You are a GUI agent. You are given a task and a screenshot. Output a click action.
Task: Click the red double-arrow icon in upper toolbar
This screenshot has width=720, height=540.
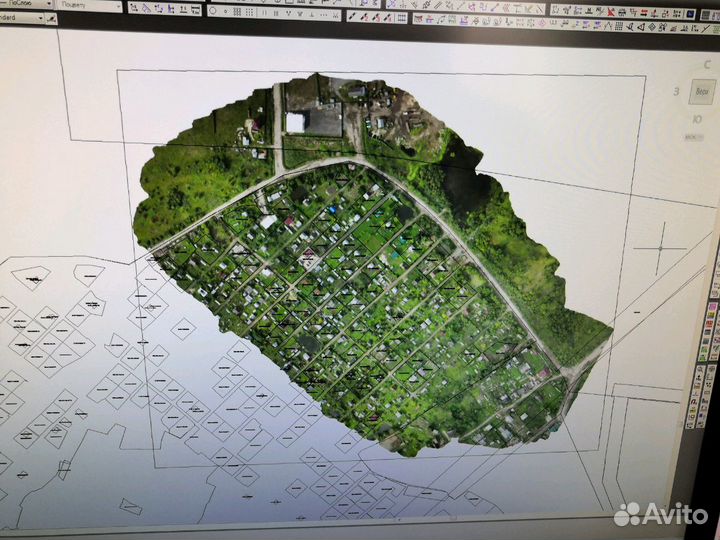pyautogui.click(x=644, y=13)
